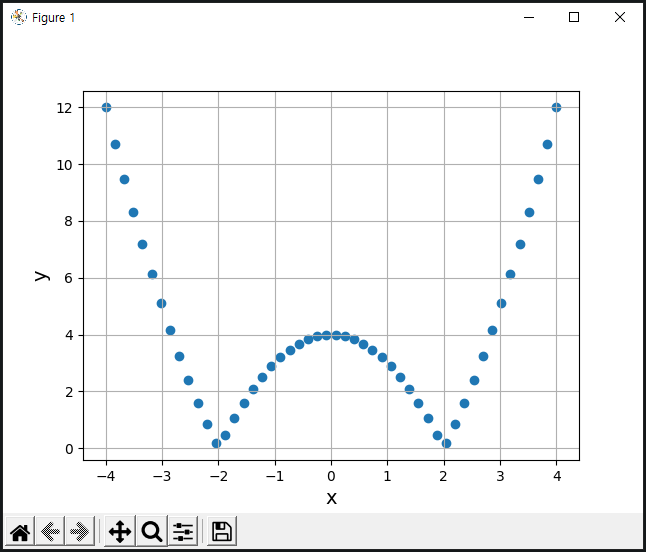Viewport: 646px width, 552px height.
Task: Click the matplotlib icon in the title bar
Action: click(19, 17)
